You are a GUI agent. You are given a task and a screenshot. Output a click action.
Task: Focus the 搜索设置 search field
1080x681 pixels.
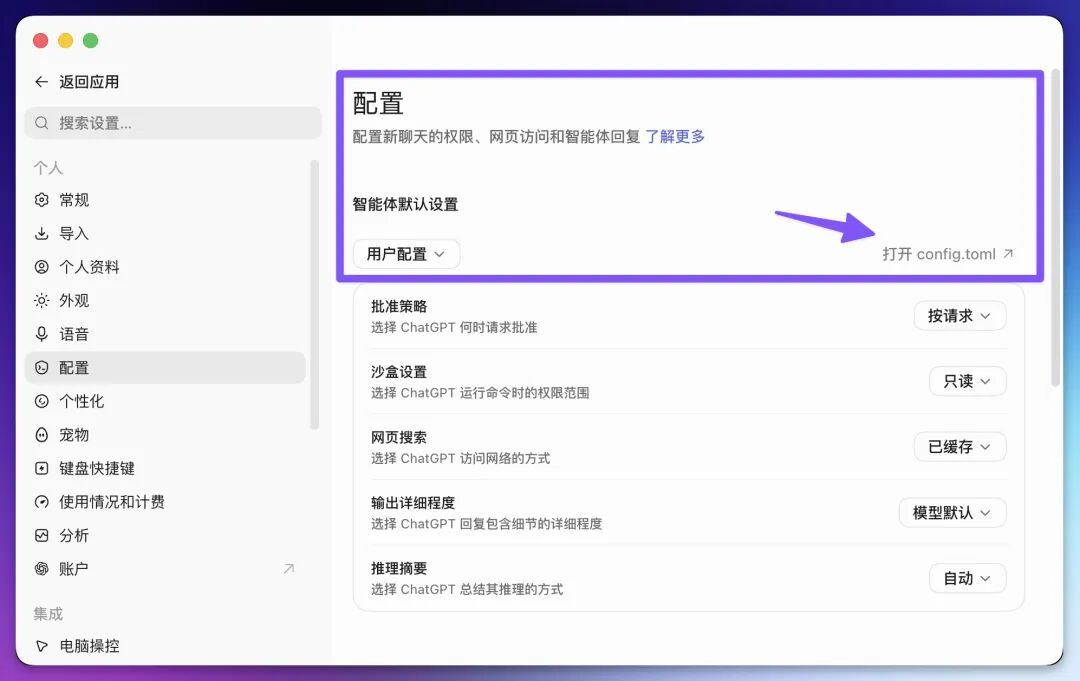click(174, 123)
